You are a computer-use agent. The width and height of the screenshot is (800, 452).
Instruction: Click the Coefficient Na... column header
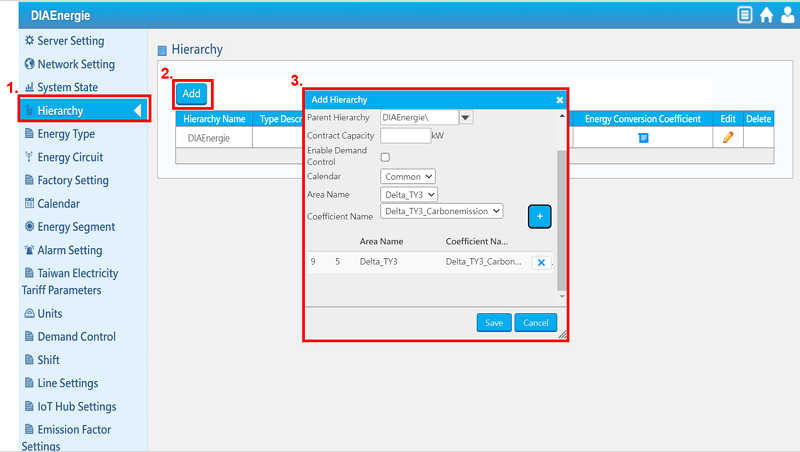click(477, 241)
